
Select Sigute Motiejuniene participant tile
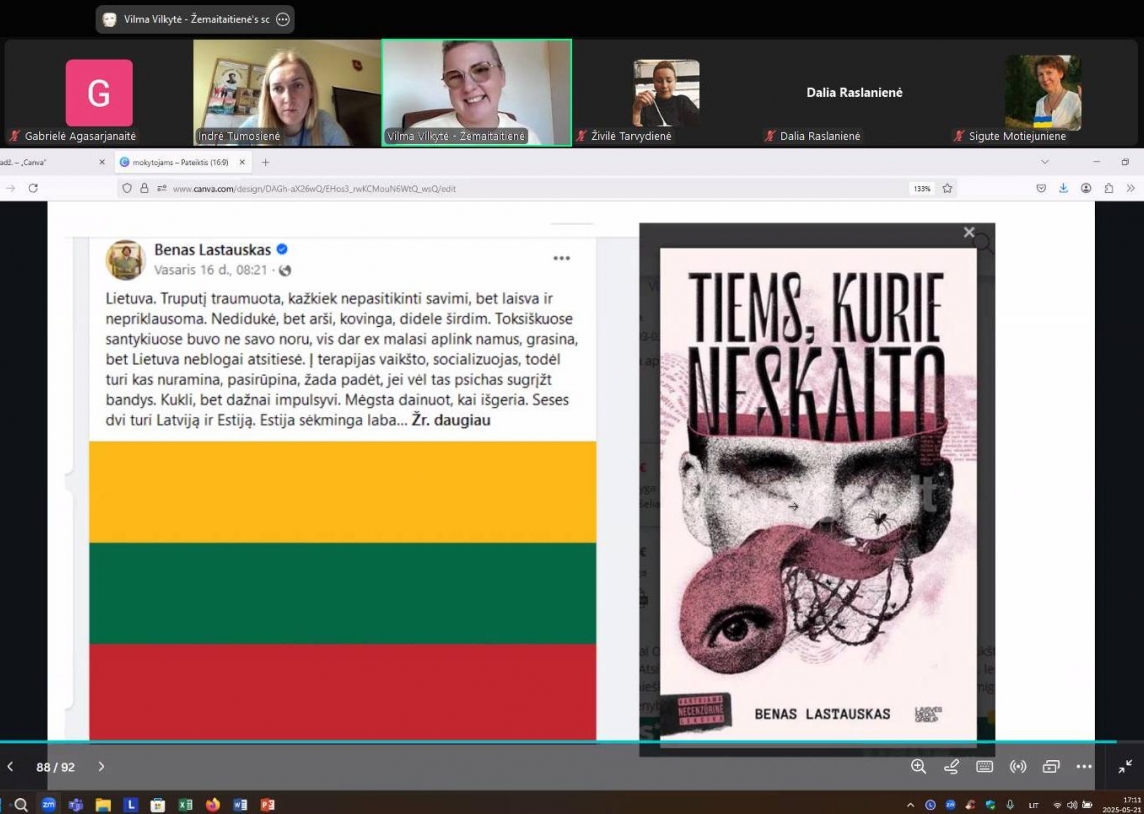1043,93
